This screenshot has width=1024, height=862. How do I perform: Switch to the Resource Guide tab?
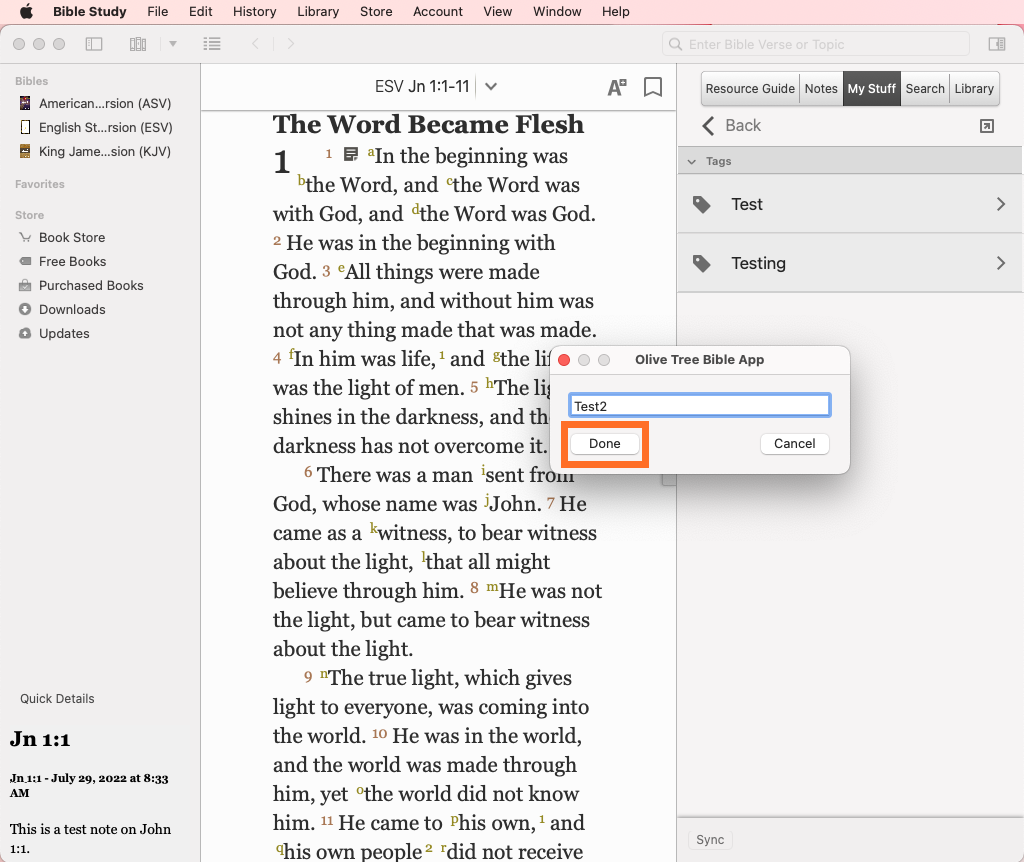click(750, 88)
